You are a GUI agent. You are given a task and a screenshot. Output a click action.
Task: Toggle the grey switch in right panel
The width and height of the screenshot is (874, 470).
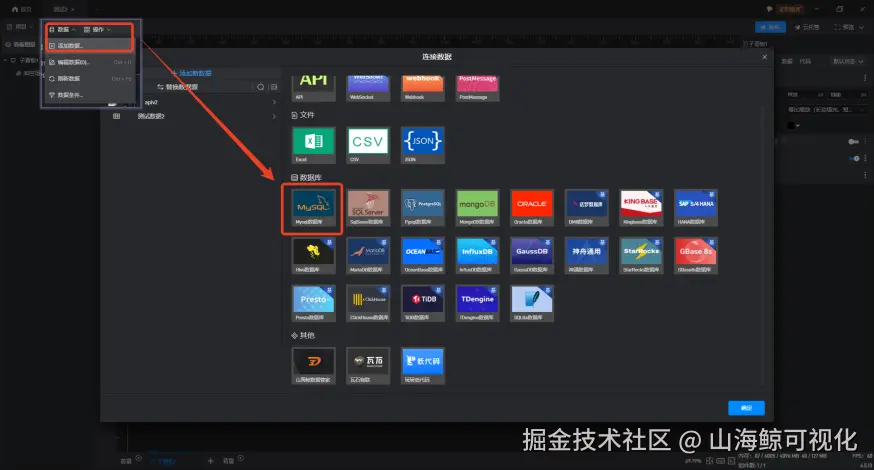tap(853, 142)
